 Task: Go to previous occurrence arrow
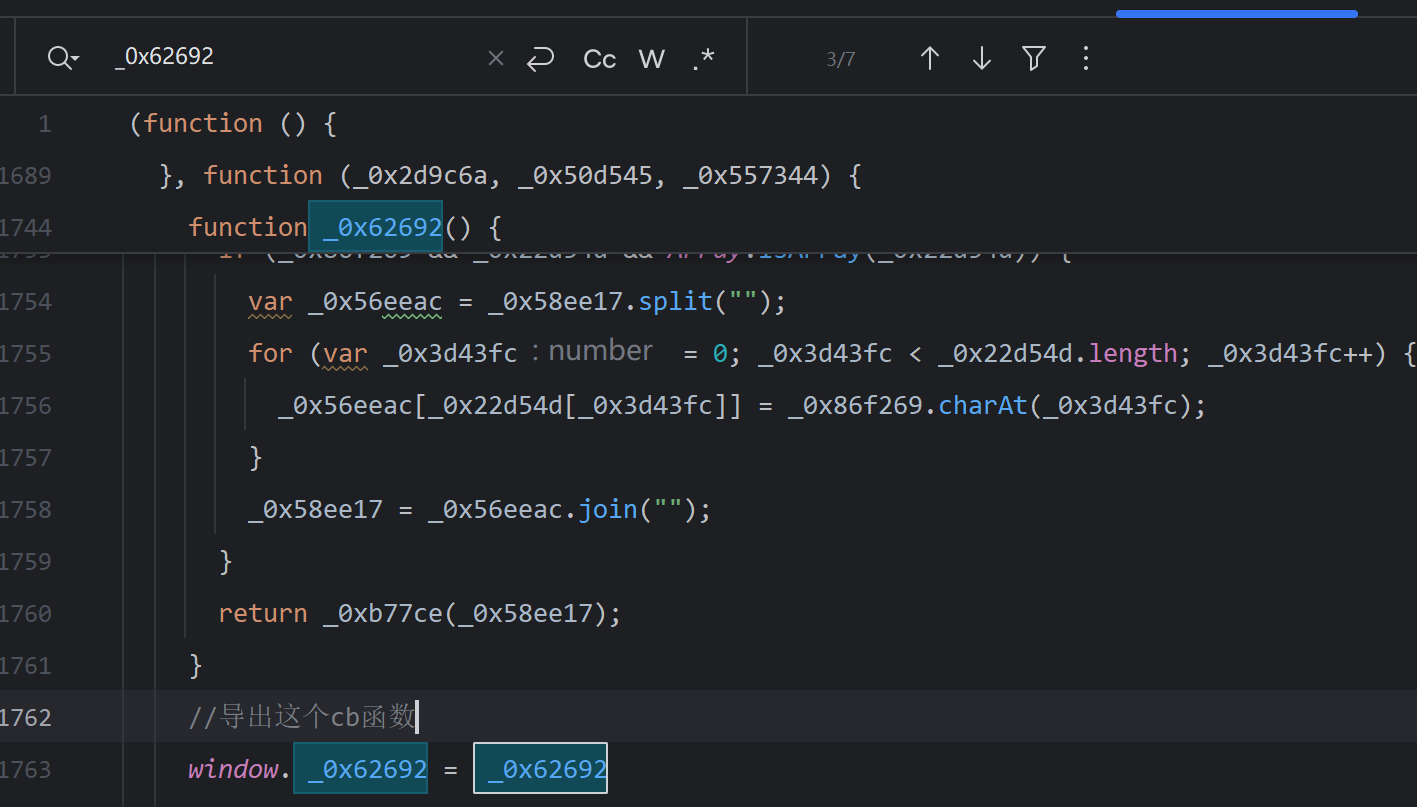click(930, 59)
